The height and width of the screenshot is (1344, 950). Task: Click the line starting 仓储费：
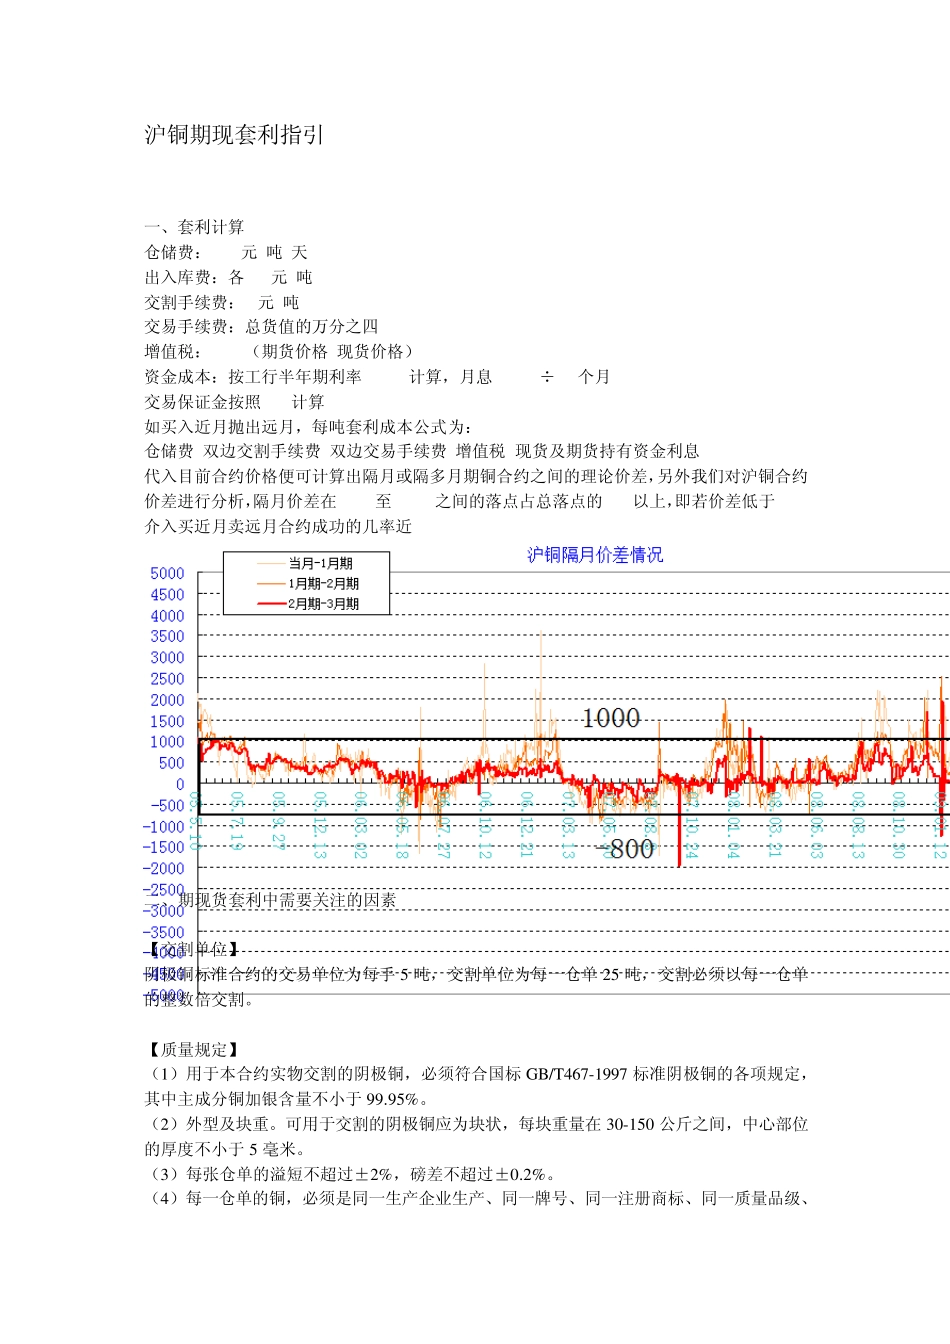click(x=226, y=252)
